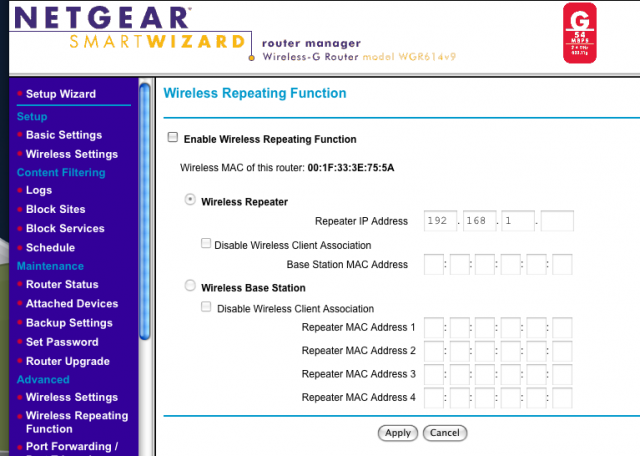This screenshot has width=640, height=456.
Task: Open the Attached Devices page
Action: coord(72,304)
